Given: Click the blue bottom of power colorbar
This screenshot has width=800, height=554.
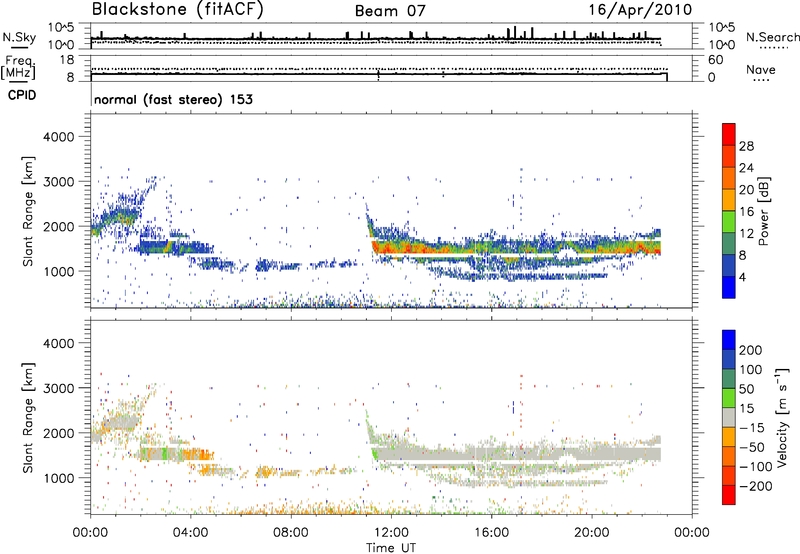Looking at the screenshot, I should point(729,287).
